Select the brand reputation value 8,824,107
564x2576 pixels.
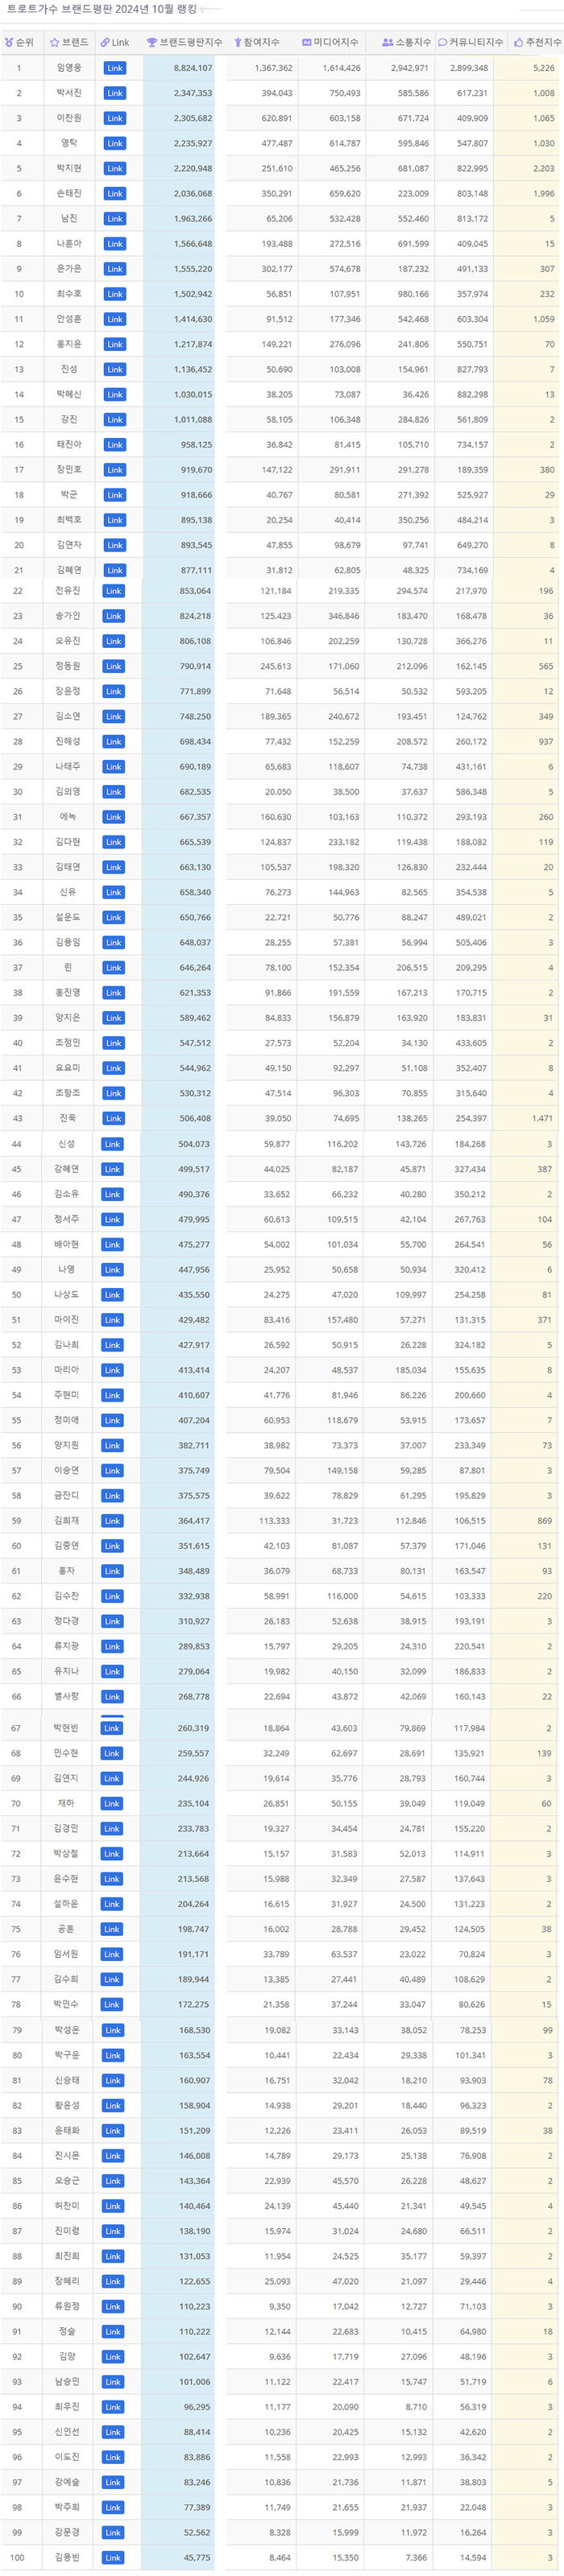tap(193, 68)
